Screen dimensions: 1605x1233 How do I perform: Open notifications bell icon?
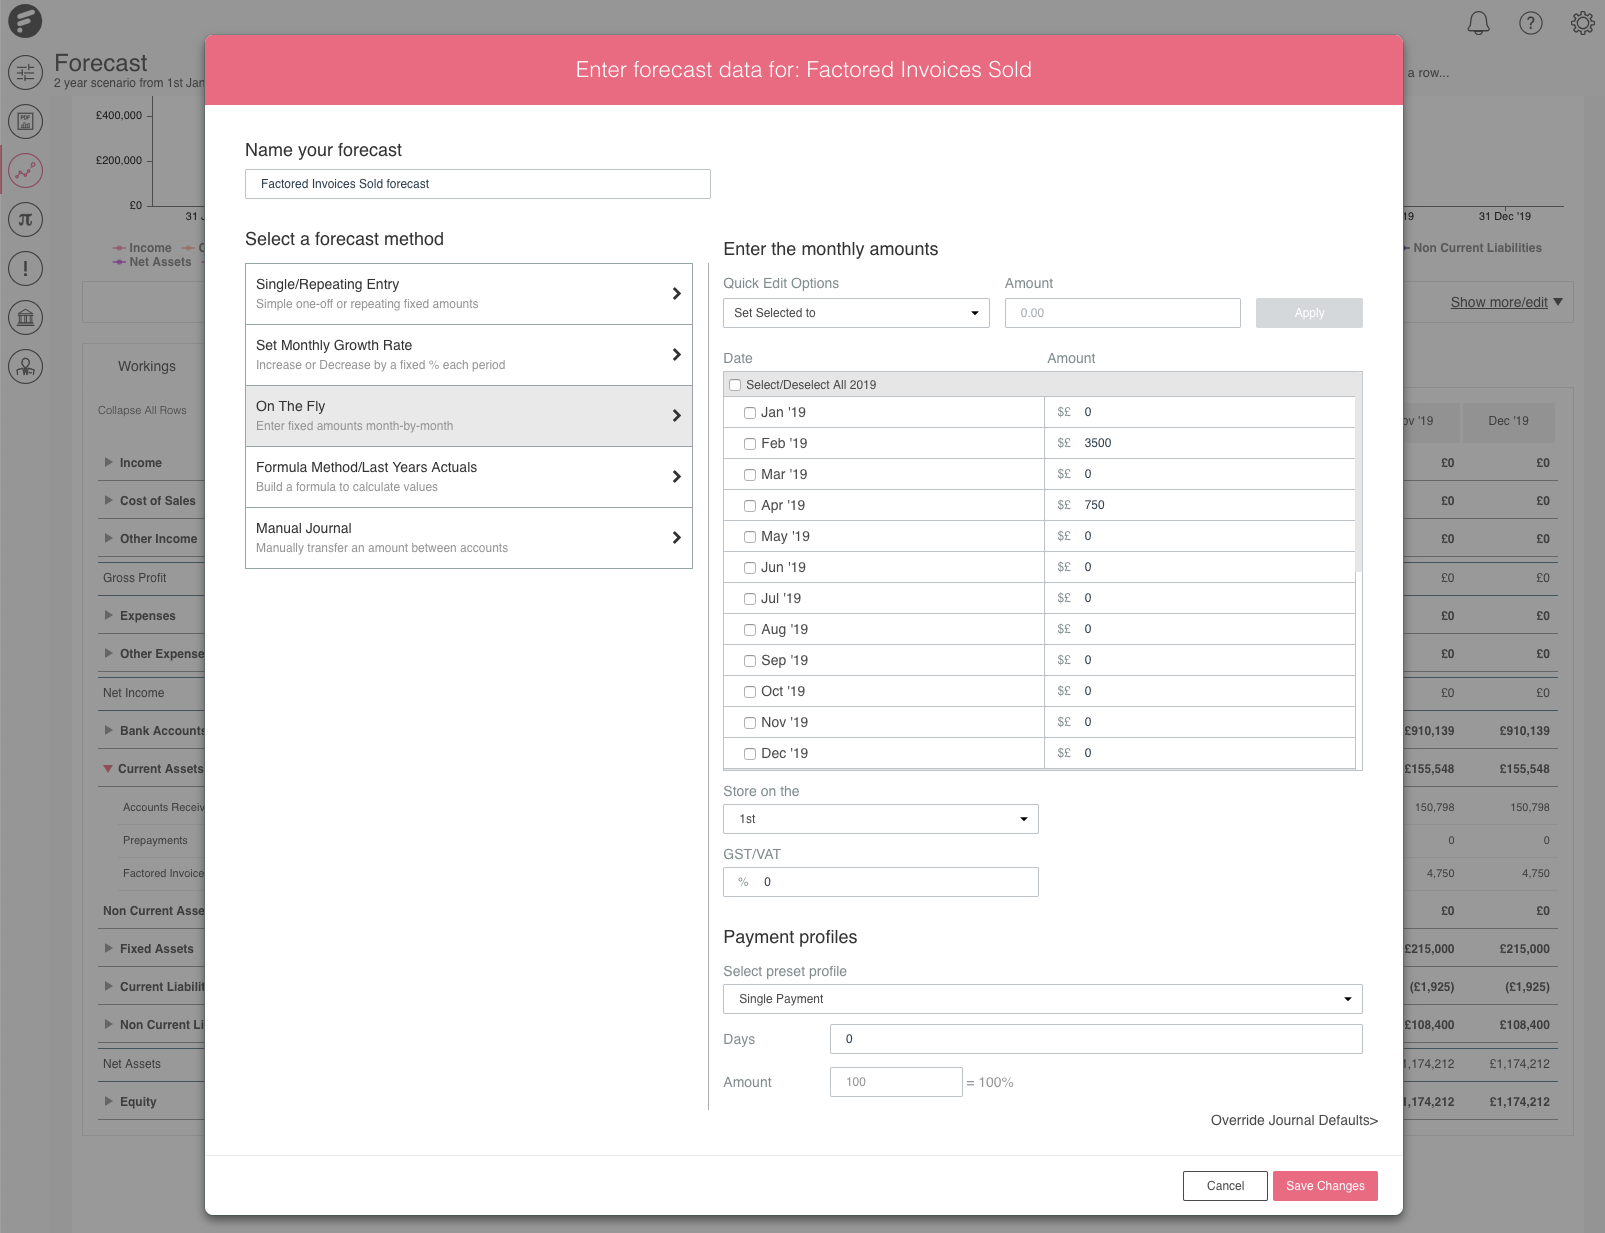[x=1478, y=23]
